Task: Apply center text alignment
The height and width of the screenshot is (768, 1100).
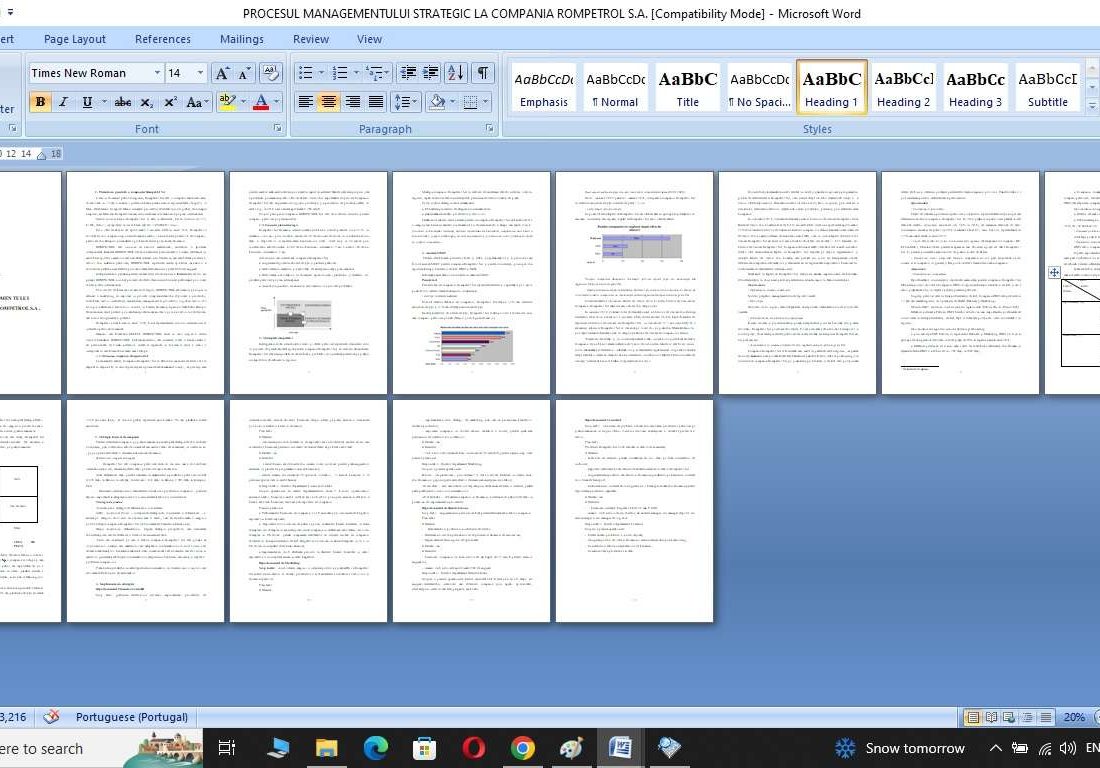Action: 328,102
